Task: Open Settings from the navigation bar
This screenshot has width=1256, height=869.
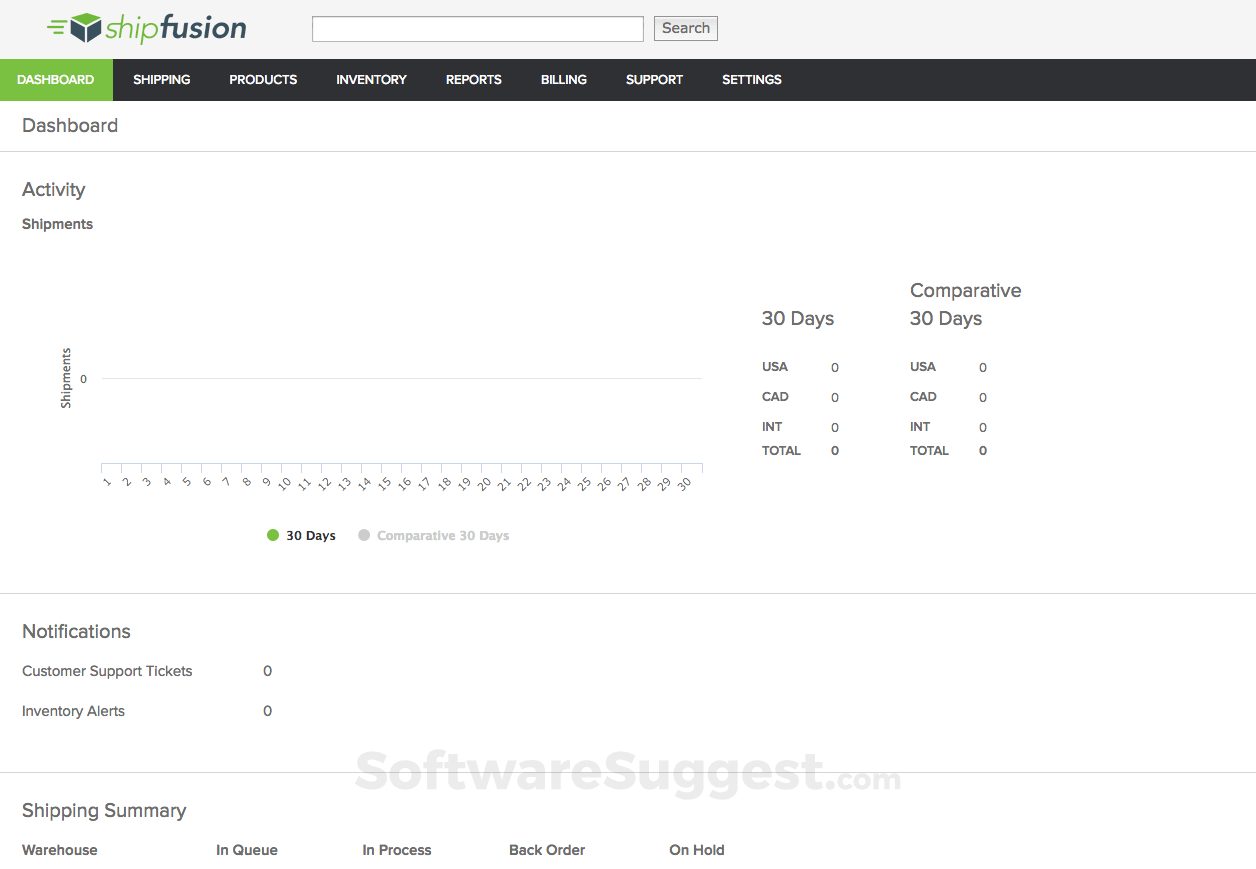Action: [x=751, y=79]
